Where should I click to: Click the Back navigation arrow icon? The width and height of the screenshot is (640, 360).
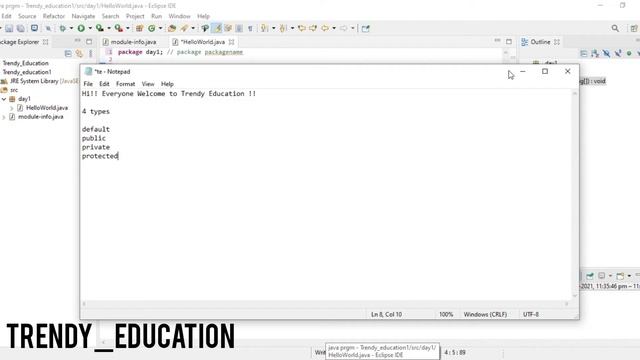click(x=325, y=28)
